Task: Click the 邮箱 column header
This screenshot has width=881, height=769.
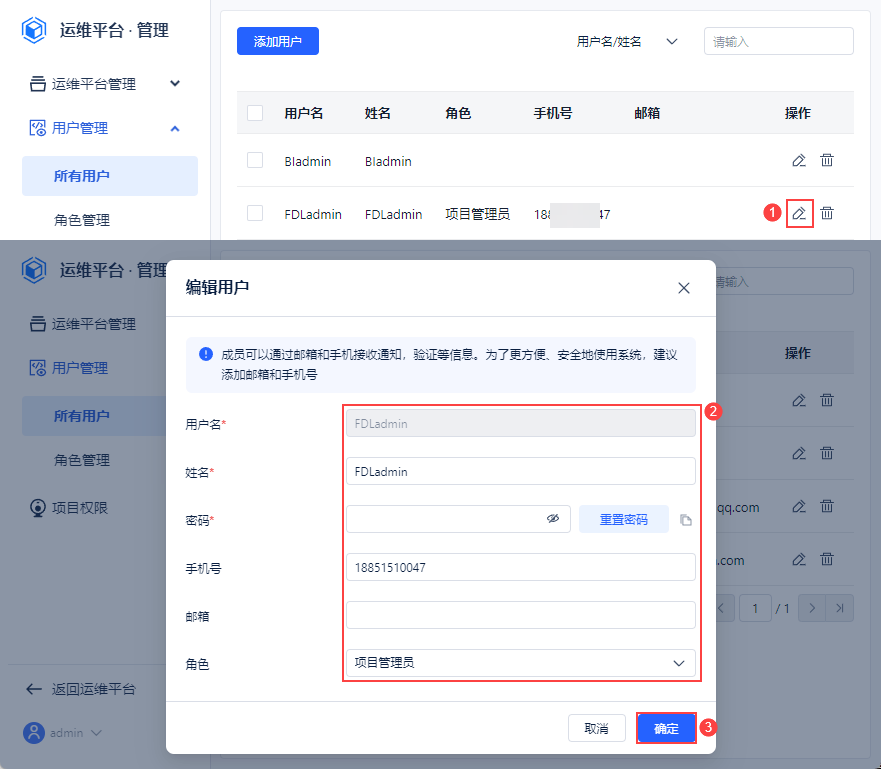Action: (647, 113)
